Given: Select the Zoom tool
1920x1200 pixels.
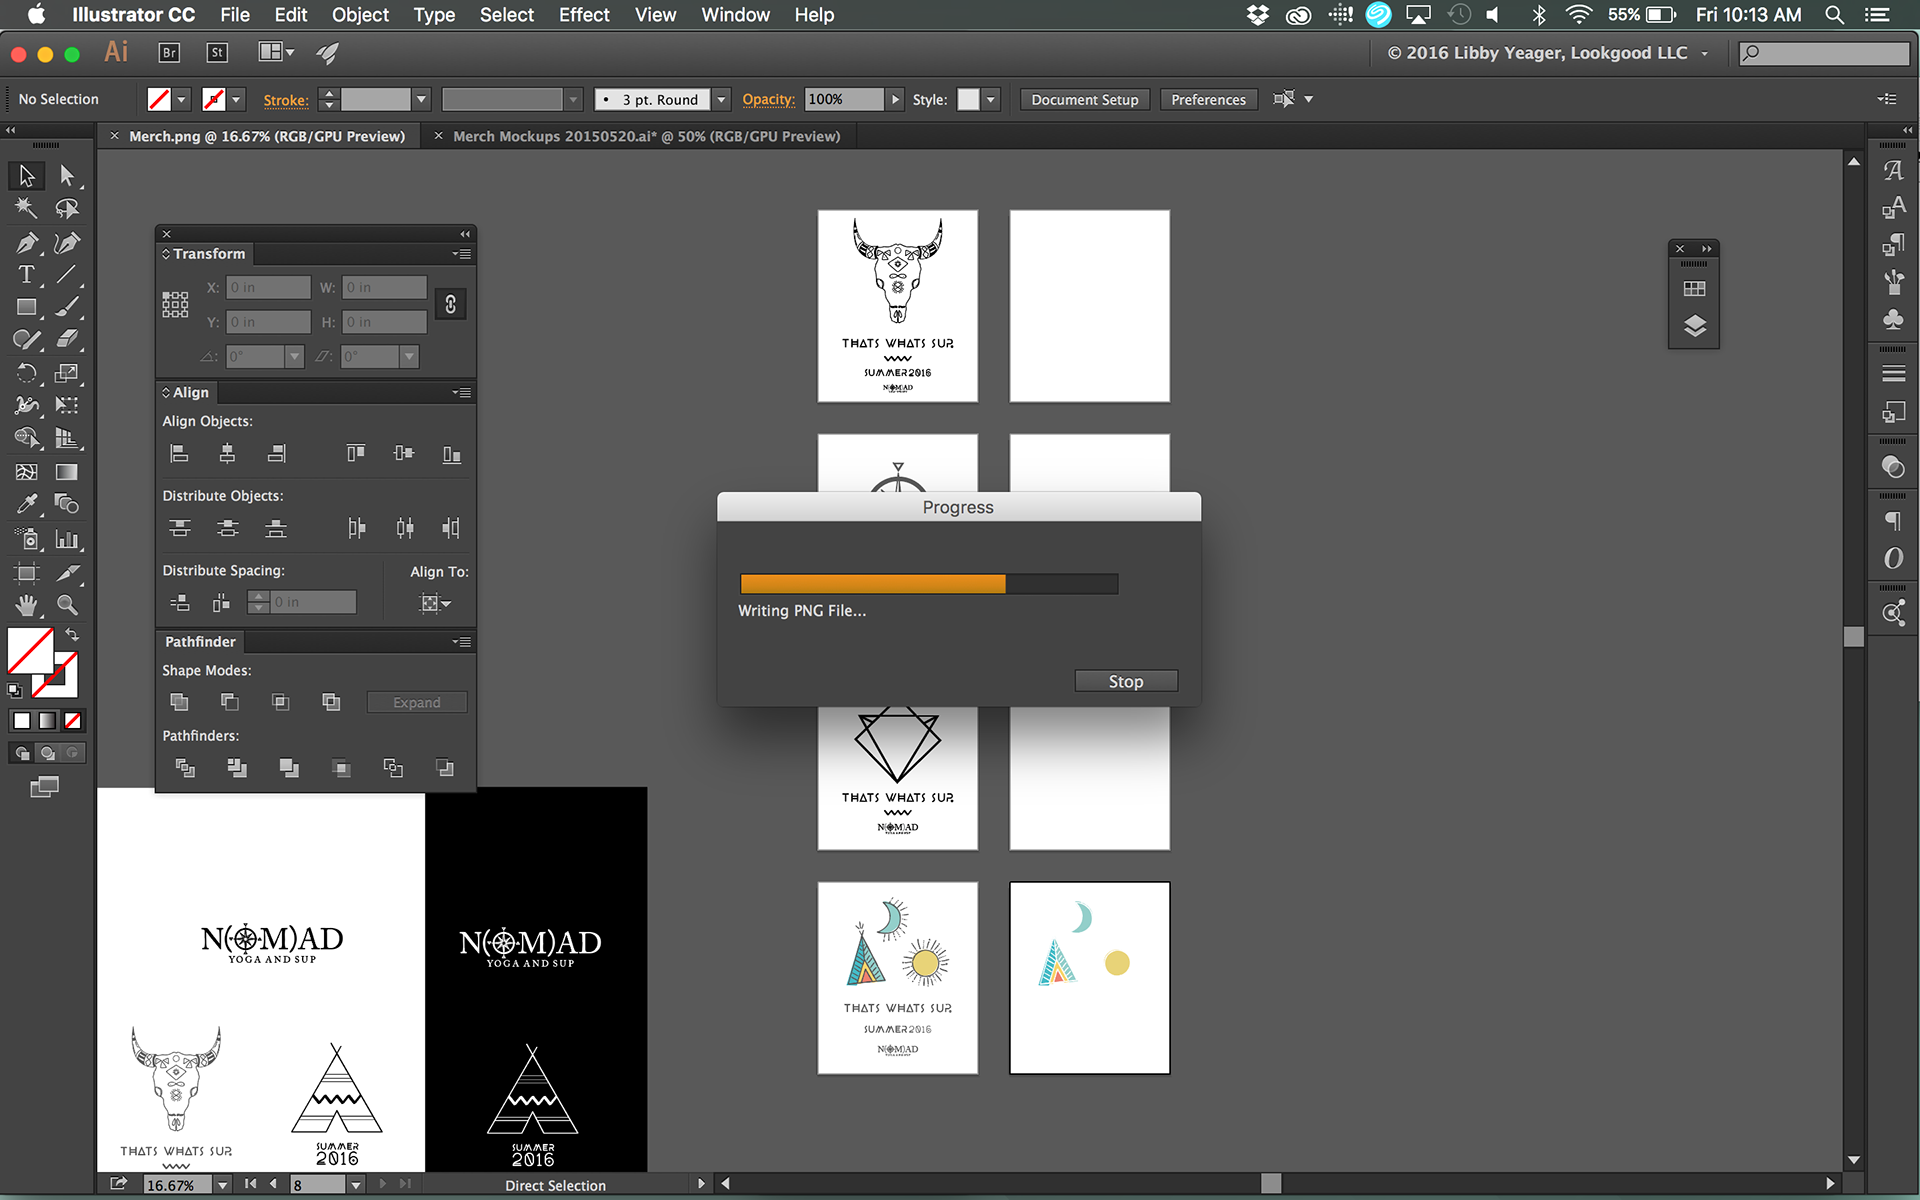Looking at the screenshot, I should (67, 605).
